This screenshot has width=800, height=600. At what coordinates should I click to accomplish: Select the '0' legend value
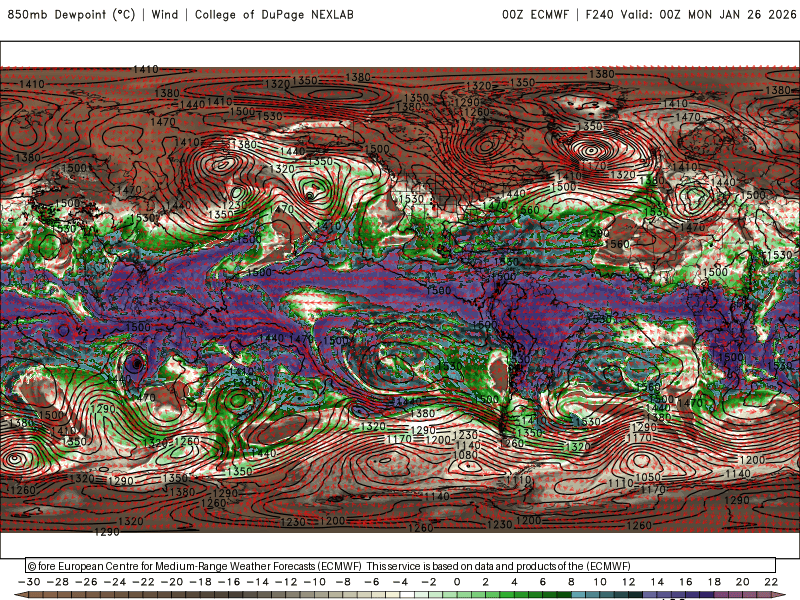pos(457,582)
